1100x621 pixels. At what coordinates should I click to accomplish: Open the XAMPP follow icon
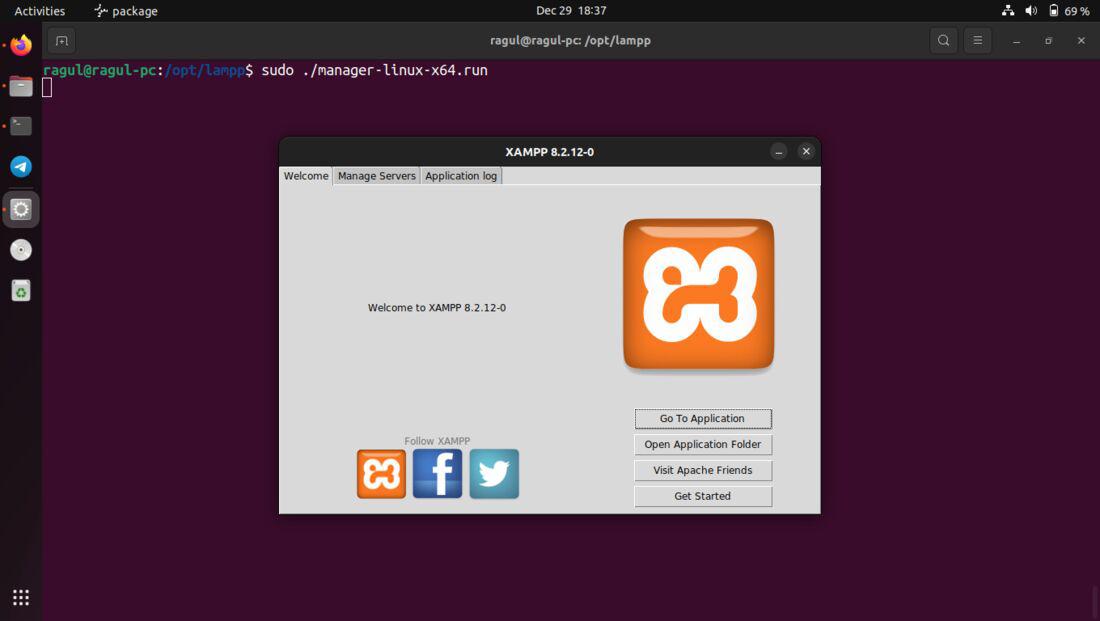pyautogui.click(x=381, y=474)
